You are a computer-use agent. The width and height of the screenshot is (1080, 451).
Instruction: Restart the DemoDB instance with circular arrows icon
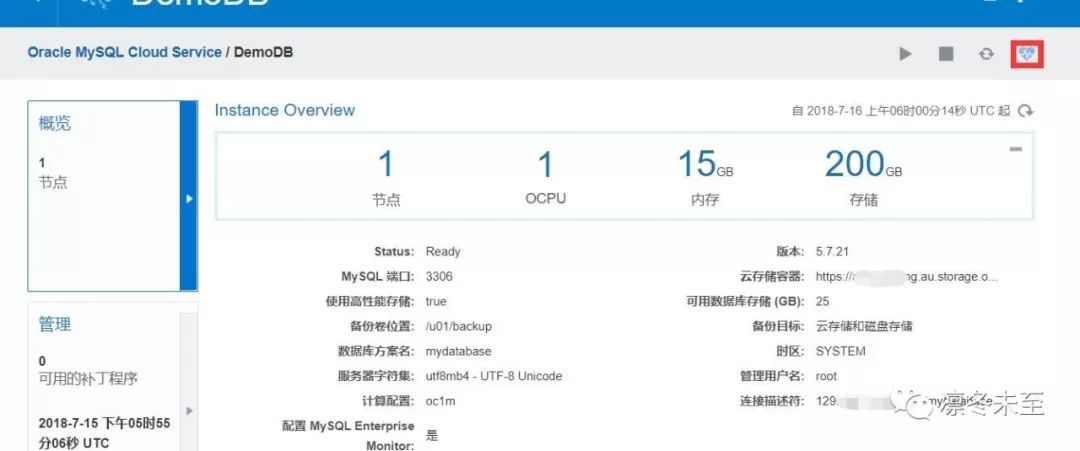click(986, 54)
